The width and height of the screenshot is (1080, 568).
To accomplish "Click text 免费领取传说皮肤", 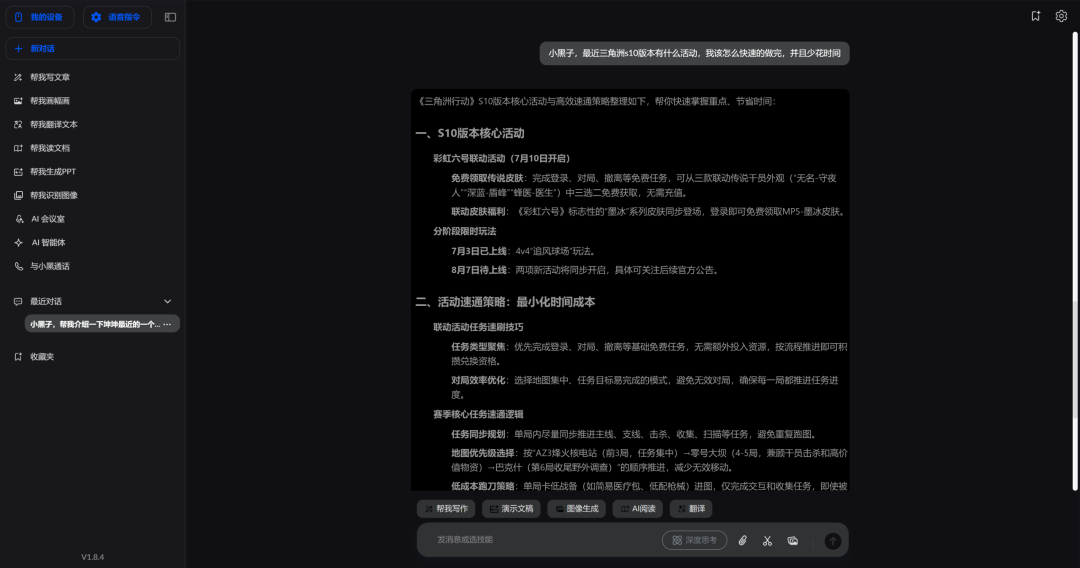I will [487, 178].
